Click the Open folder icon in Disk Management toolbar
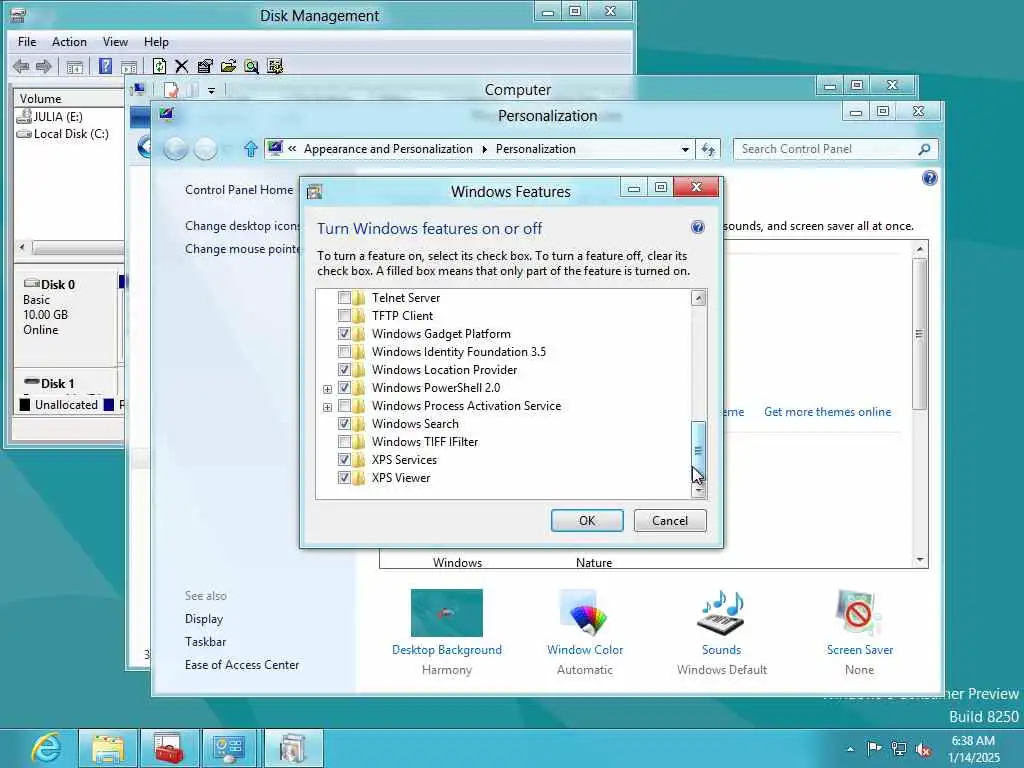 pyautogui.click(x=228, y=66)
